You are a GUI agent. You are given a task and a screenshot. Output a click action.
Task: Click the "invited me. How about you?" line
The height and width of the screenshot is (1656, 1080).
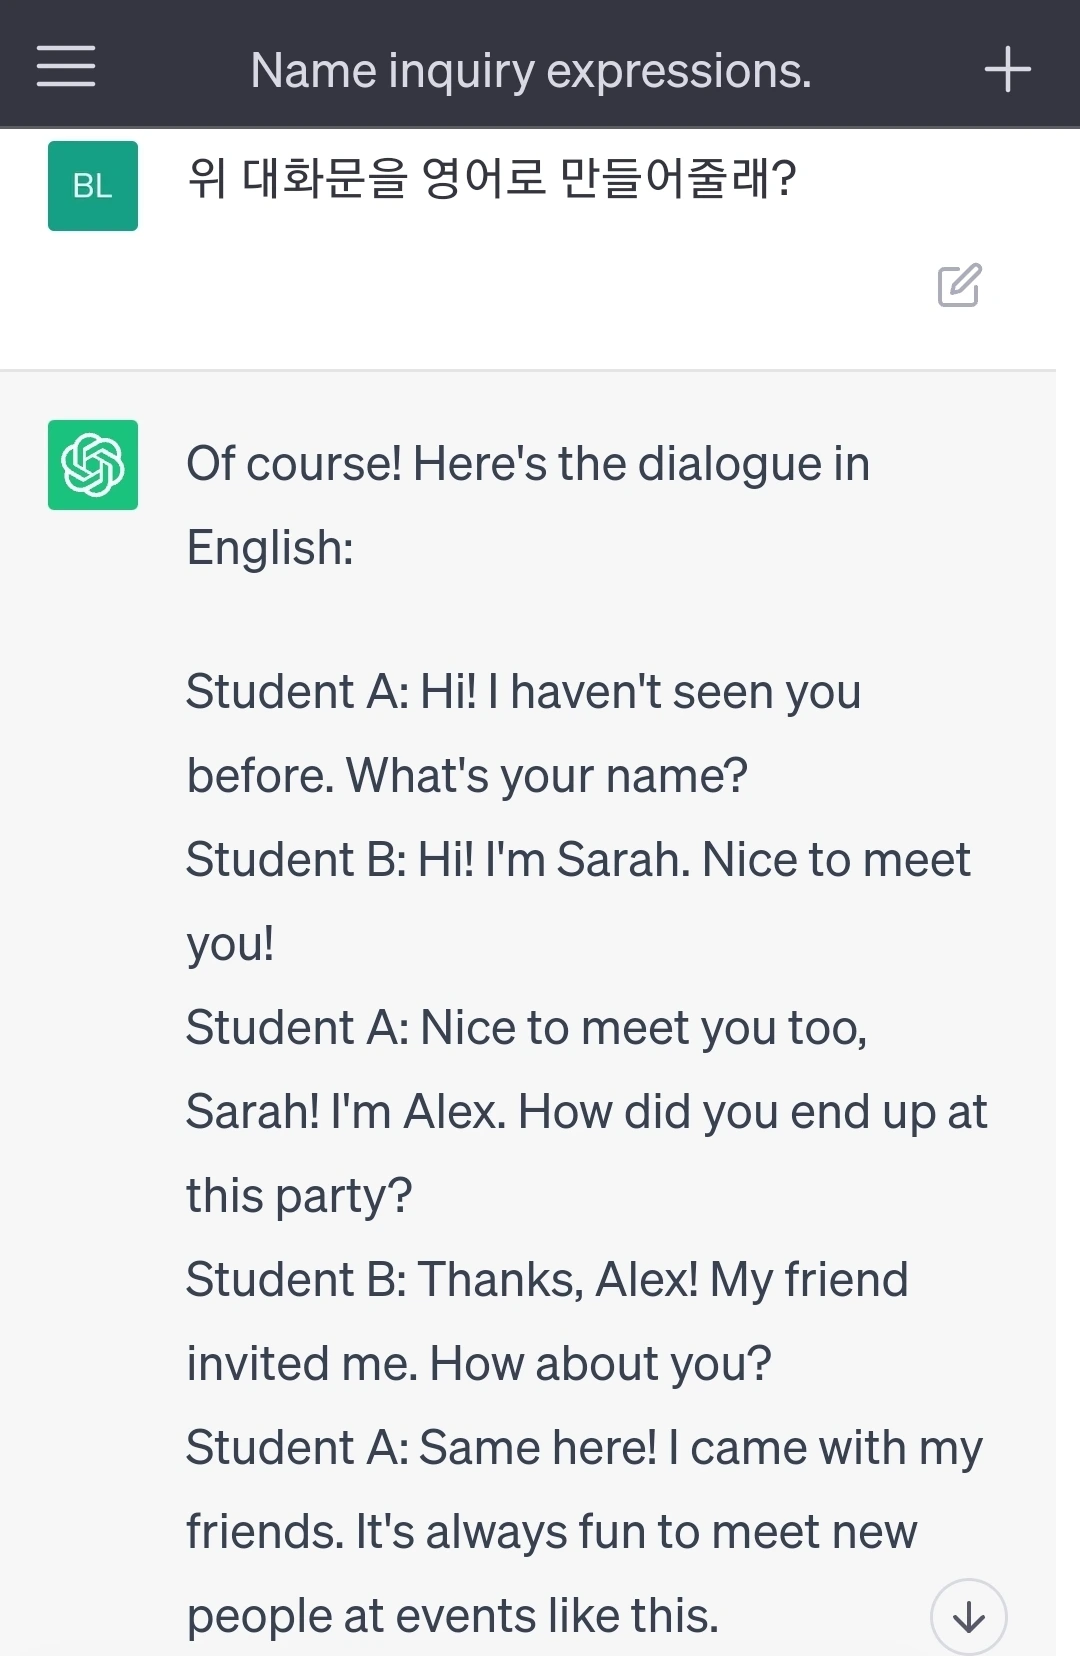tap(479, 1364)
